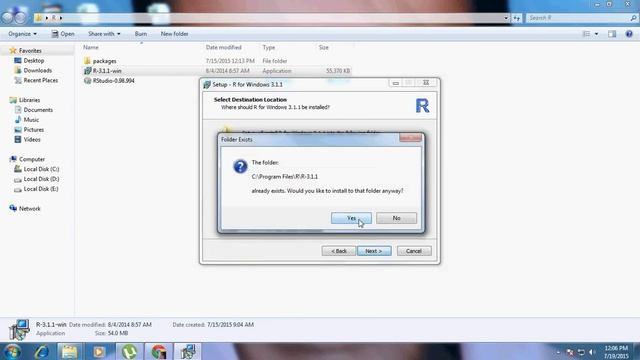Open Windows Explorer taskbar icon
640x360 pixels.
70,351
